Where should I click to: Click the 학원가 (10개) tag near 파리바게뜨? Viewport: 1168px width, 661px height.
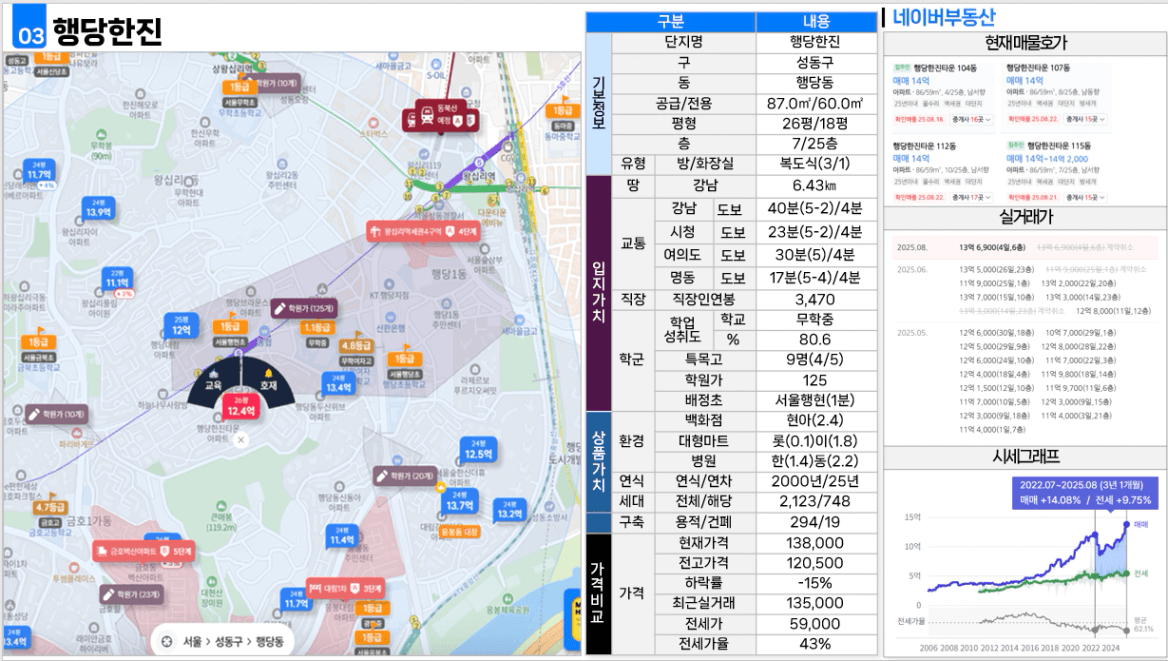tap(57, 414)
